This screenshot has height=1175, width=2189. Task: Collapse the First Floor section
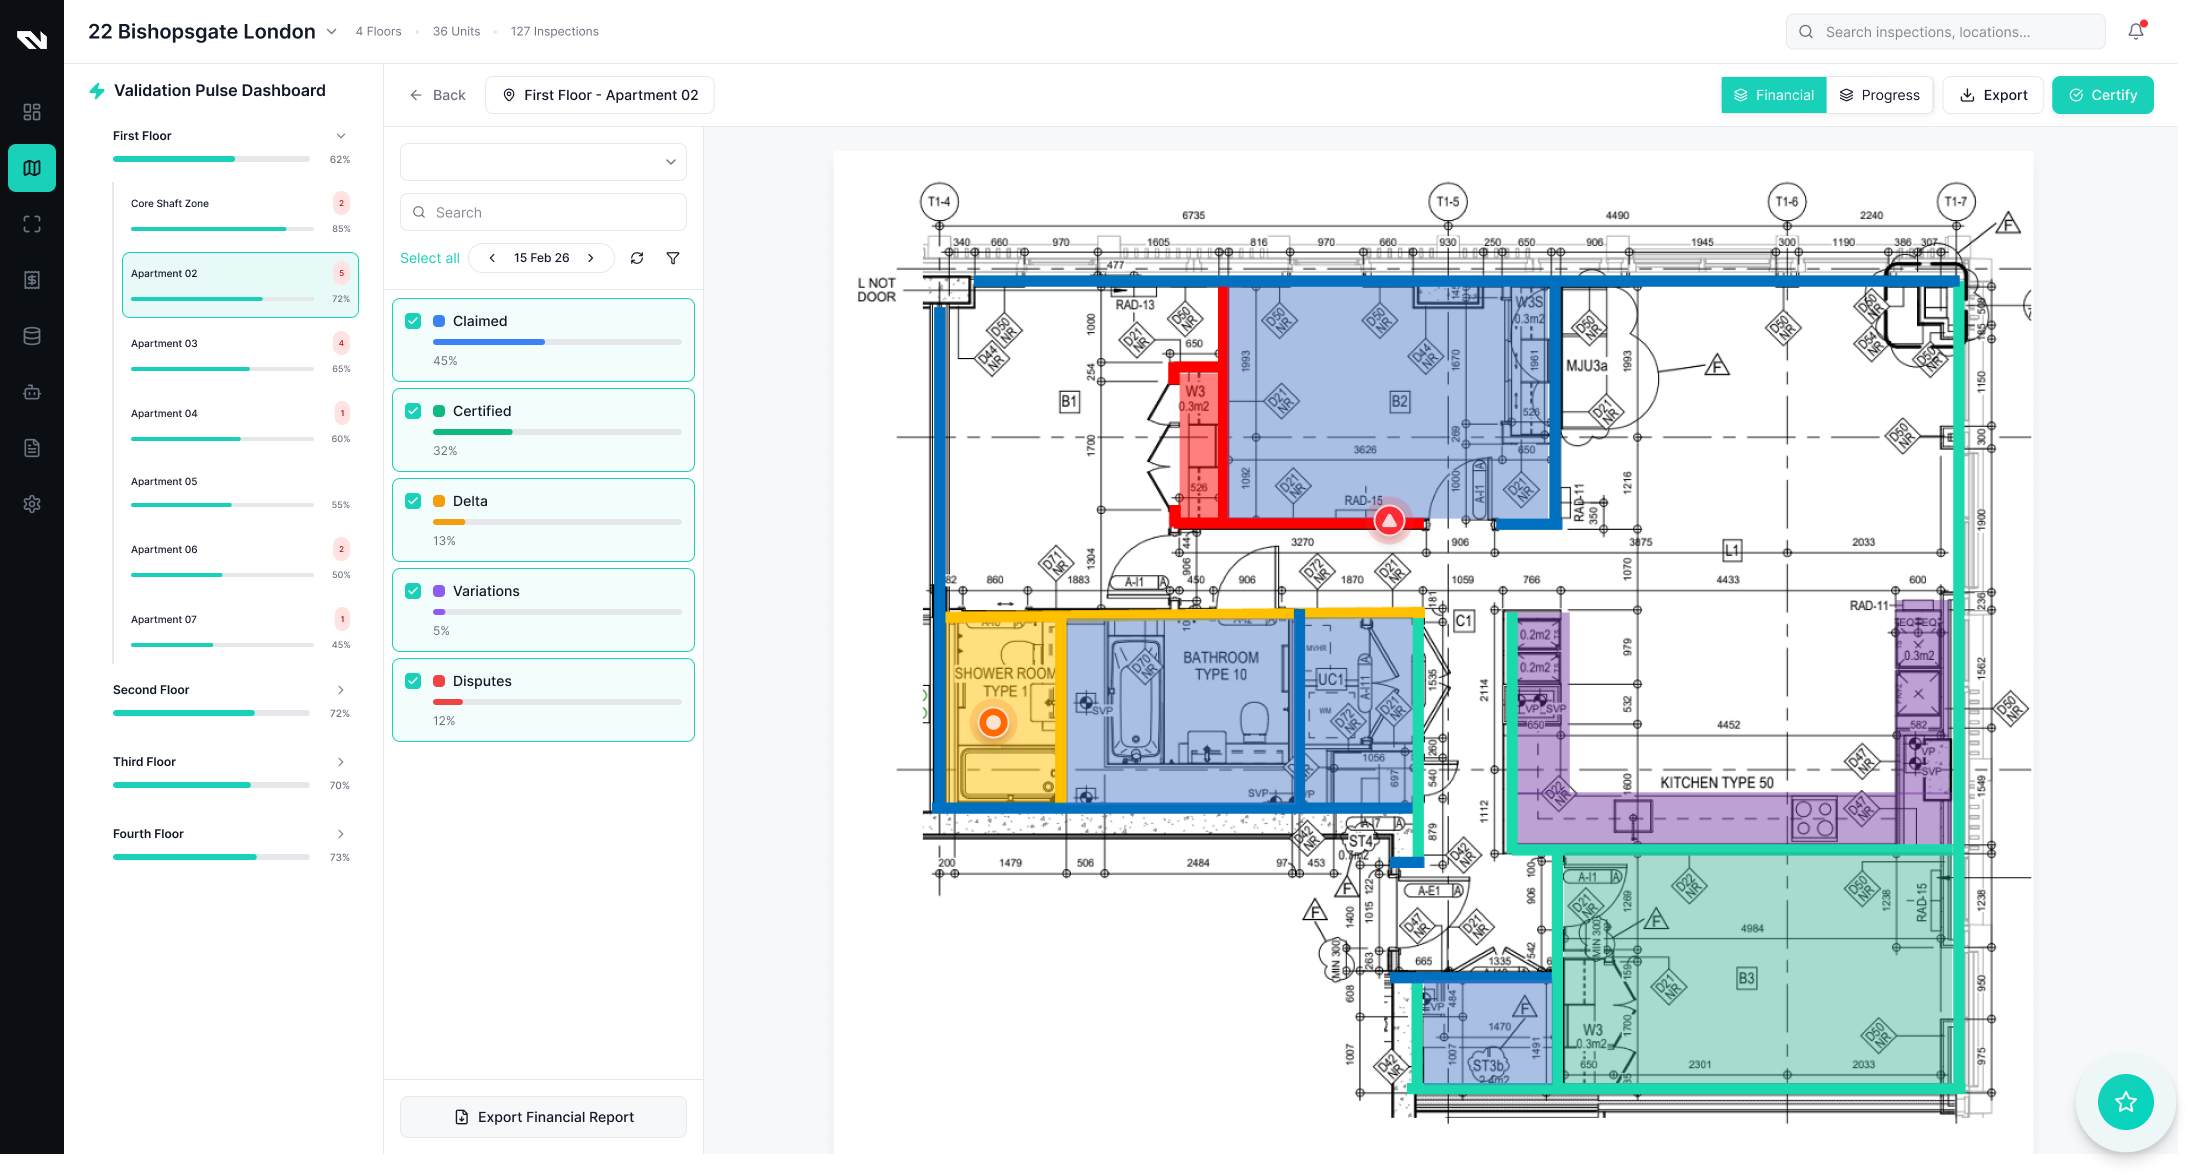point(341,136)
